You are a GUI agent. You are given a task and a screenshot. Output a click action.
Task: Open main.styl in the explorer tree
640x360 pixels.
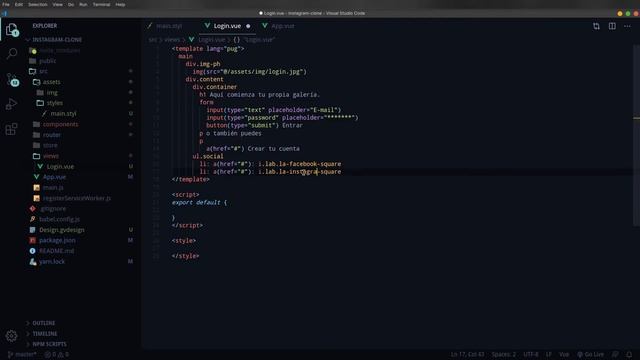[63, 113]
